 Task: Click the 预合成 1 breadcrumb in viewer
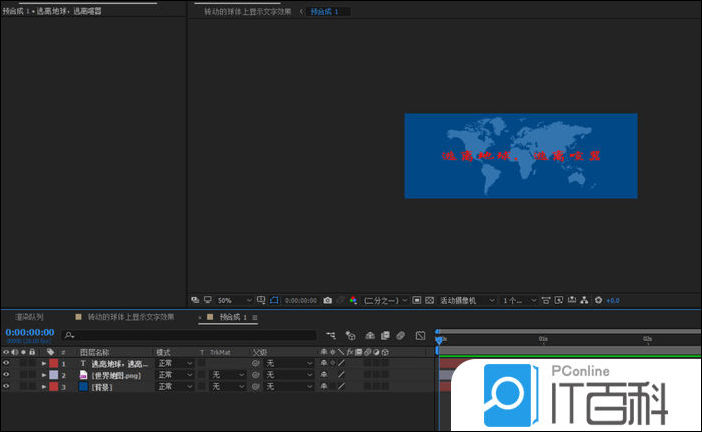pyautogui.click(x=325, y=12)
